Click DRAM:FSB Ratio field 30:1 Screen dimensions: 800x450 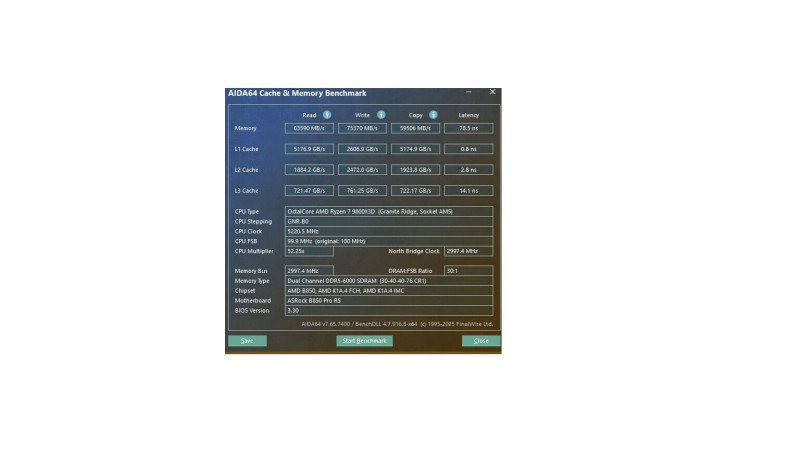click(x=468, y=271)
